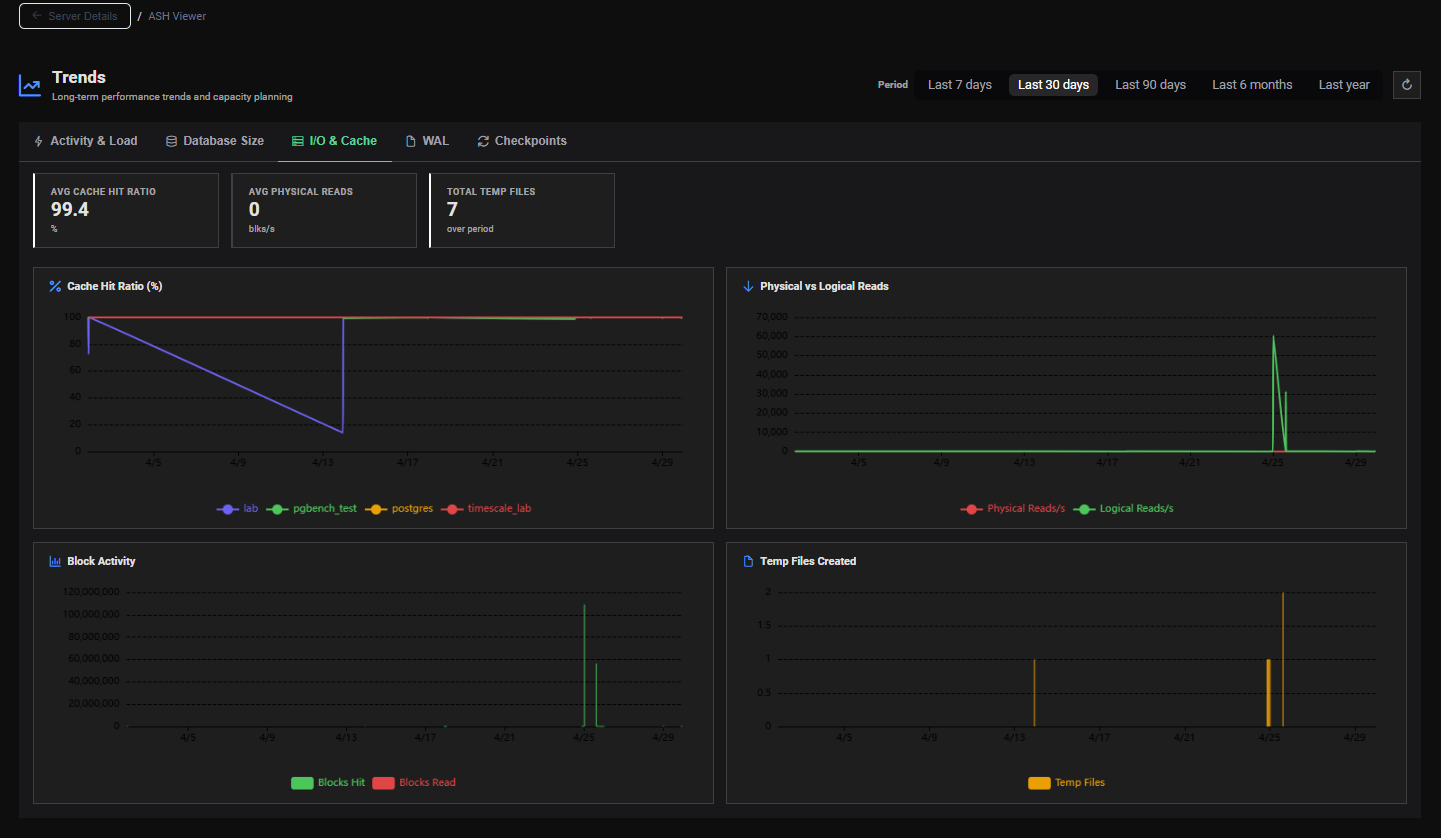1441x838 pixels.
Task: Click the tall Blocks Hit spike at 4/25
Action: pyautogui.click(x=584, y=665)
